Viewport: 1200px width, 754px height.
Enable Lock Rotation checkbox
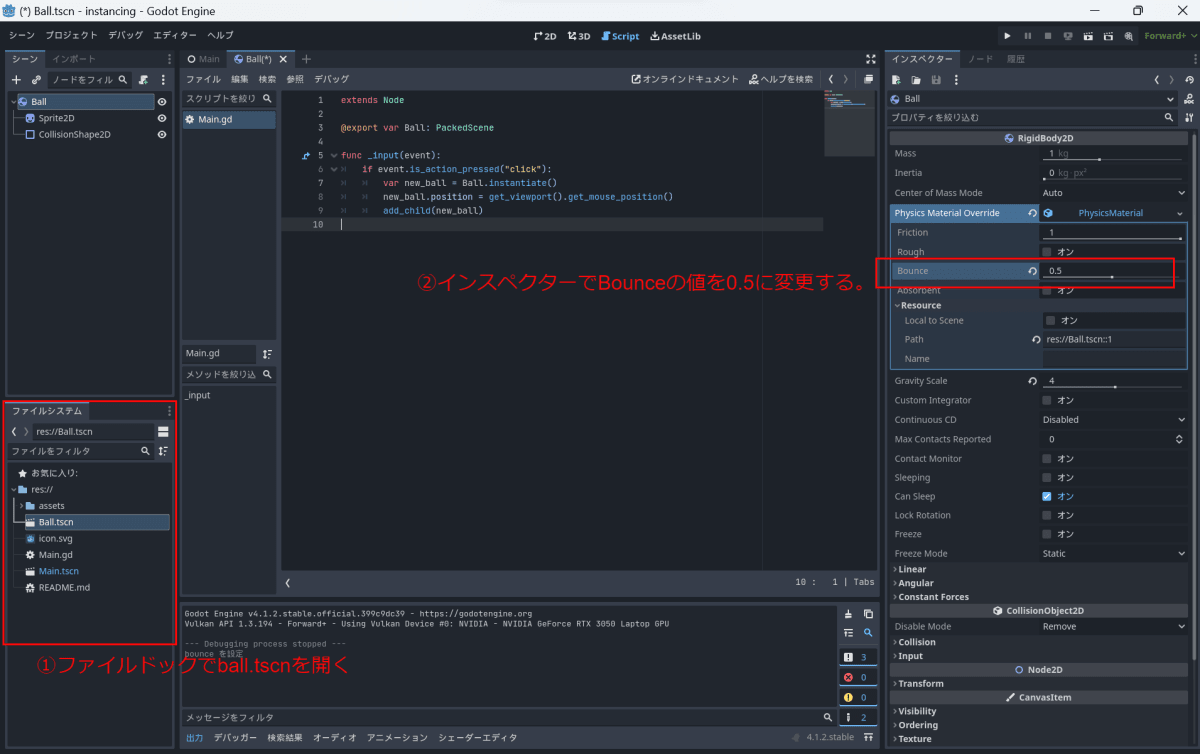pyautogui.click(x=1047, y=515)
